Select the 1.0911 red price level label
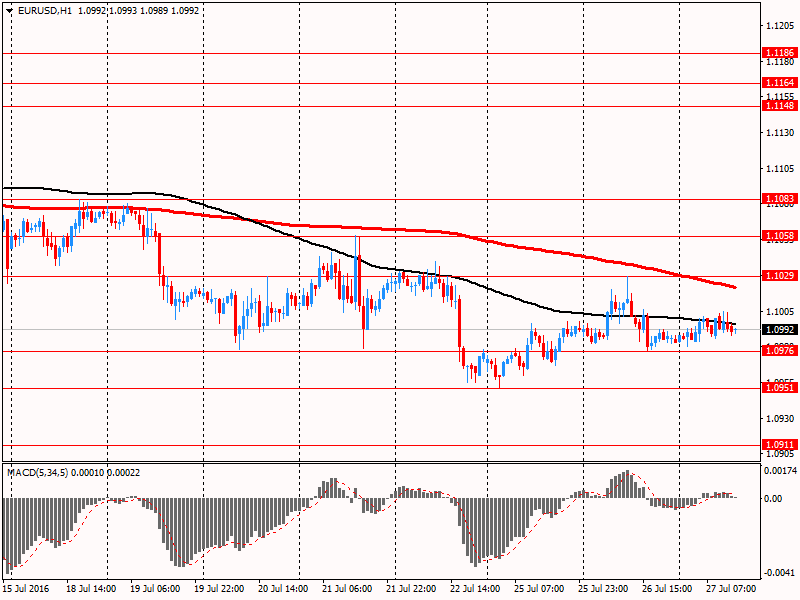 pos(780,445)
